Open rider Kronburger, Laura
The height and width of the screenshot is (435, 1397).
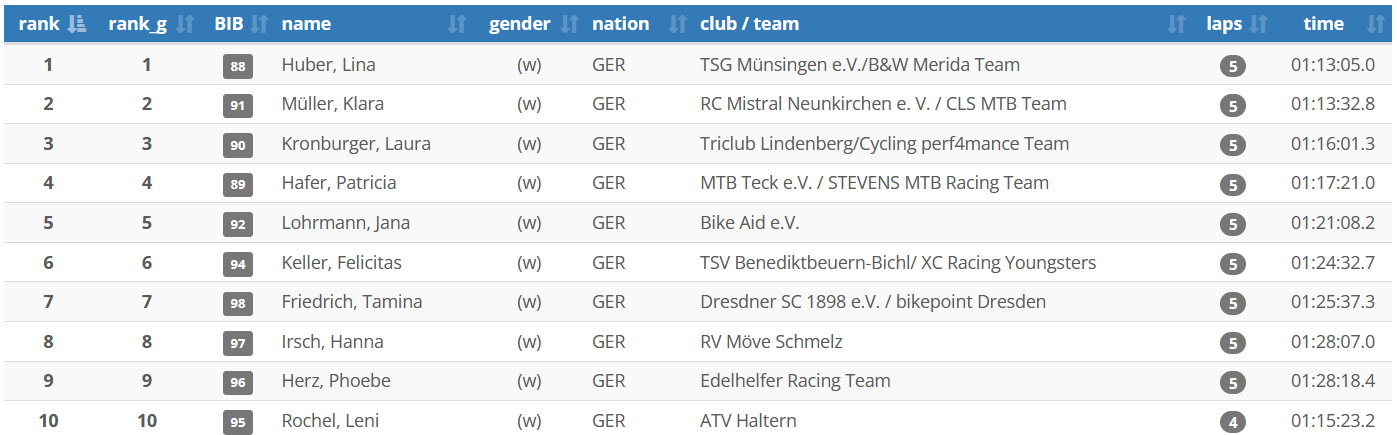tap(356, 144)
